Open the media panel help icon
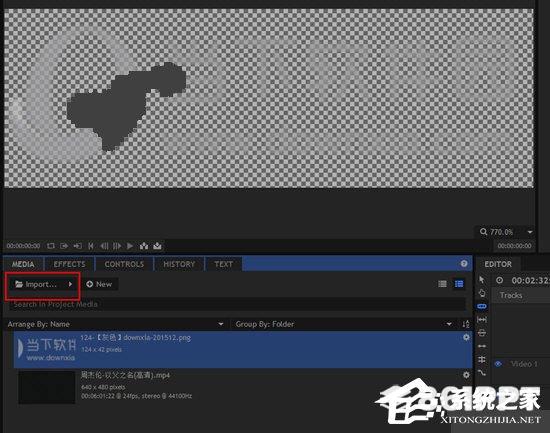 [464, 264]
